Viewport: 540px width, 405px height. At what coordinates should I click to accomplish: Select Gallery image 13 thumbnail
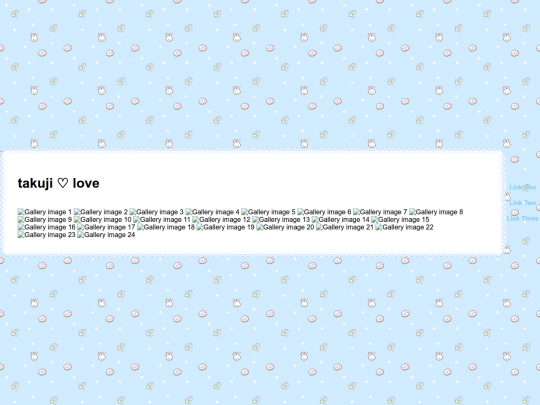[281, 219]
